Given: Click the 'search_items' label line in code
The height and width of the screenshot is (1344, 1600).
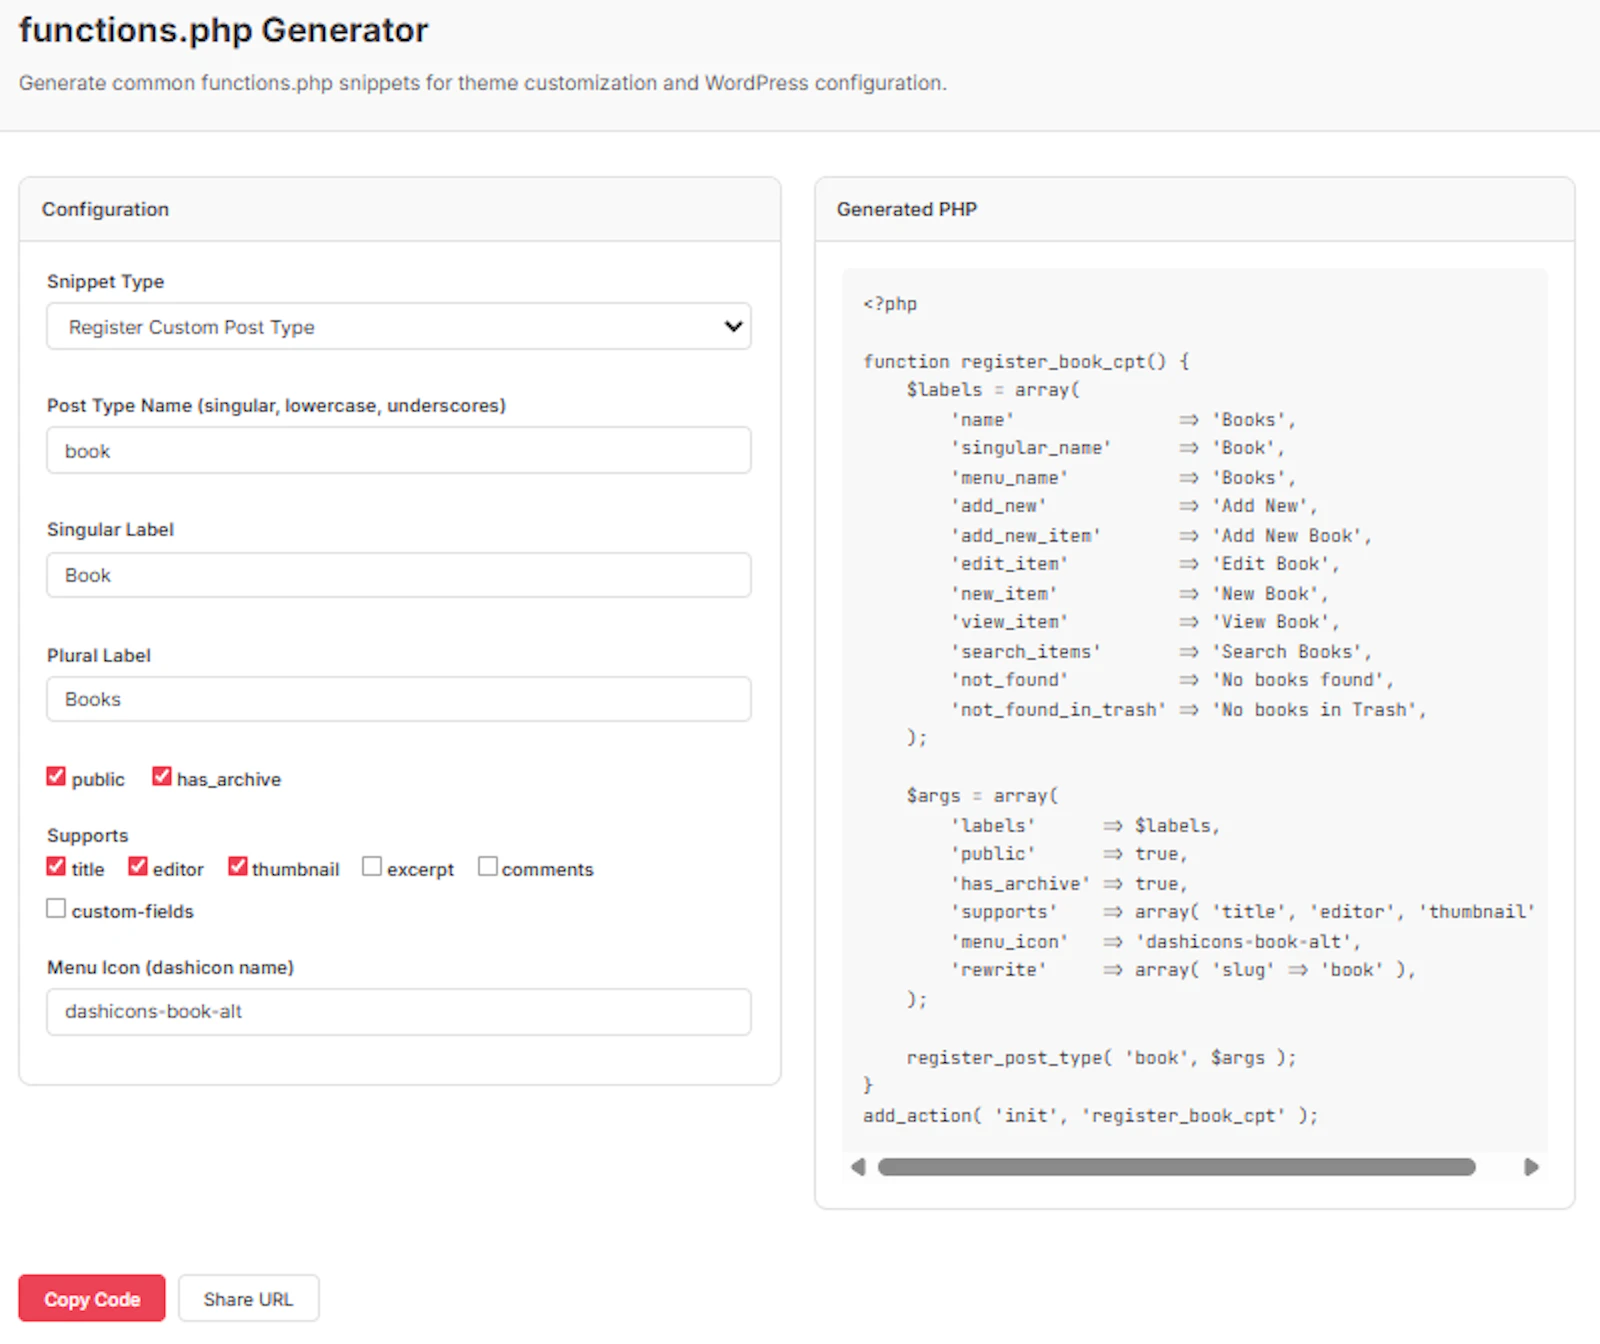Looking at the screenshot, I should point(1161,652).
